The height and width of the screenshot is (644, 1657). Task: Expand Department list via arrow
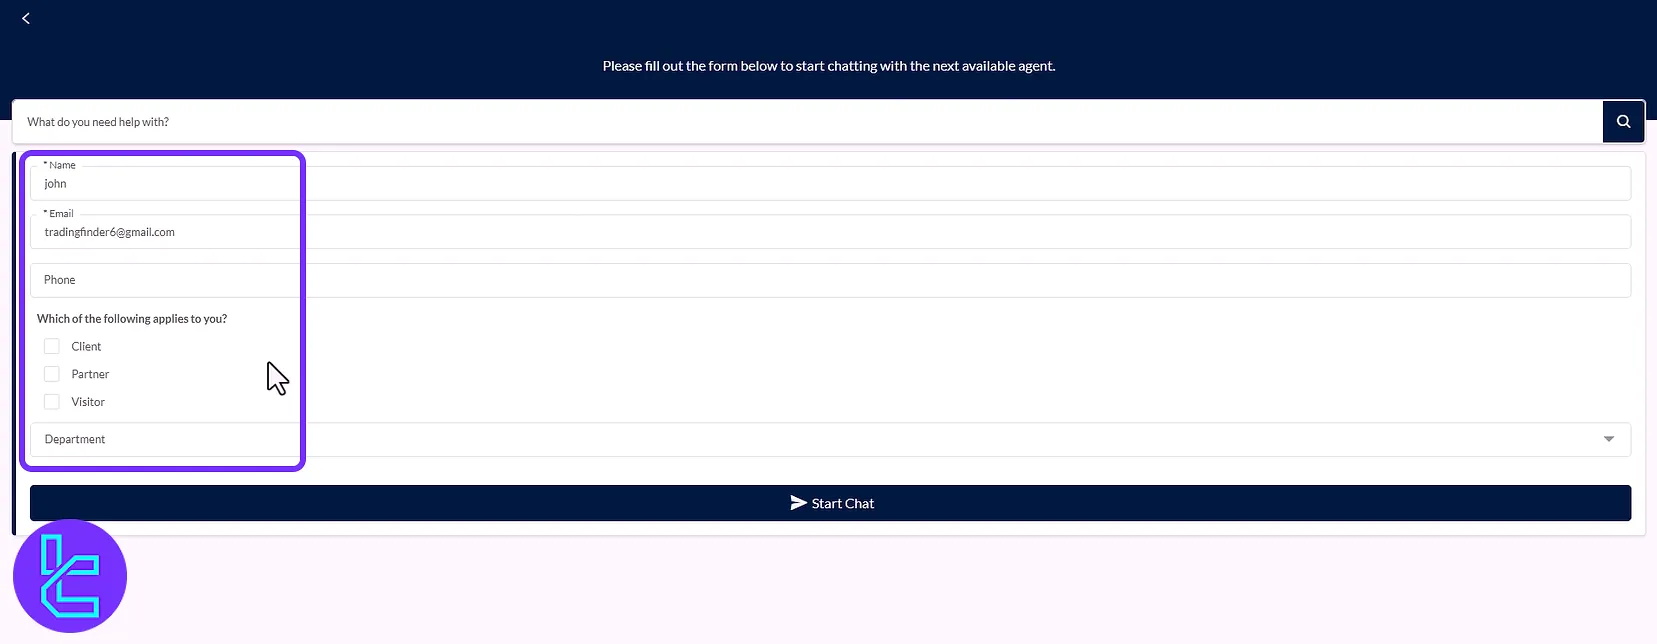click(1609, 439)
